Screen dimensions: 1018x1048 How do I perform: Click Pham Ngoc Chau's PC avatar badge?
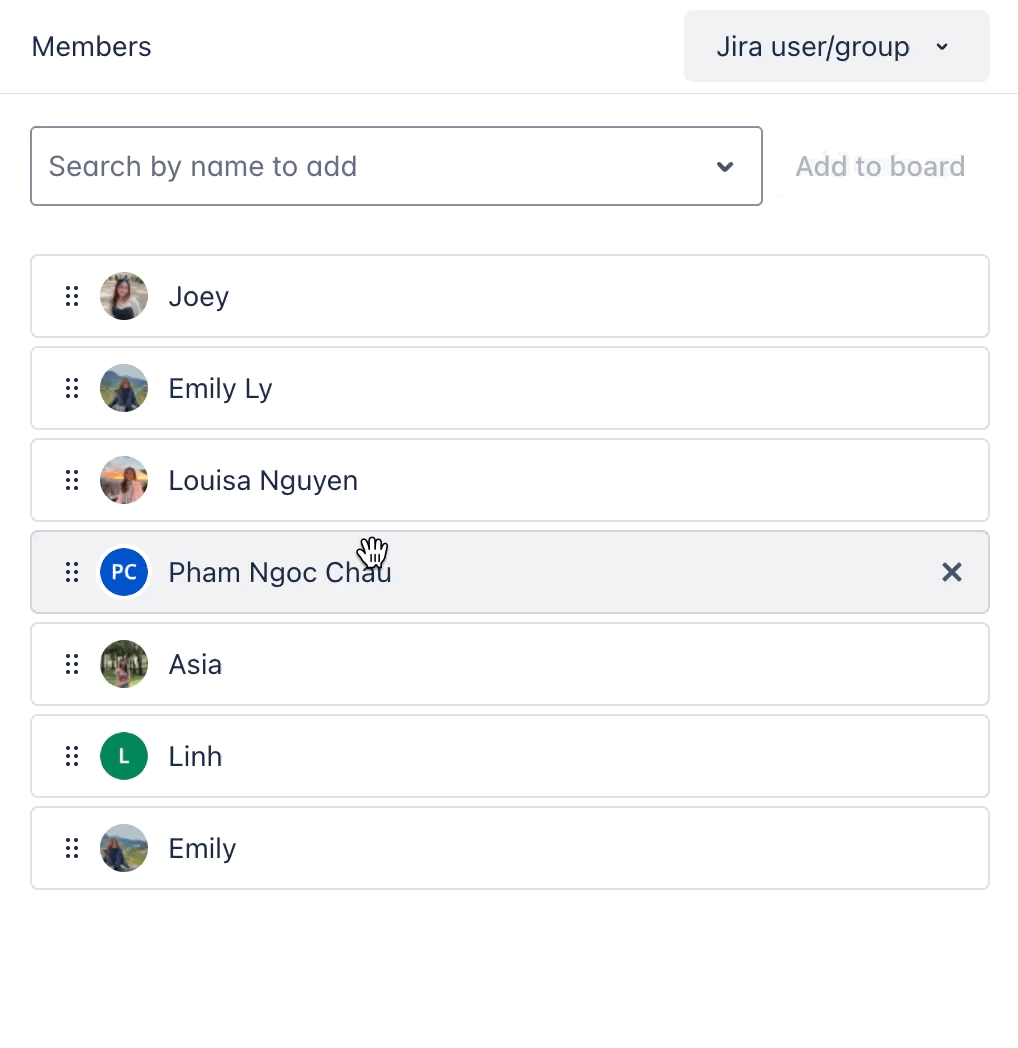coord(123,572)
